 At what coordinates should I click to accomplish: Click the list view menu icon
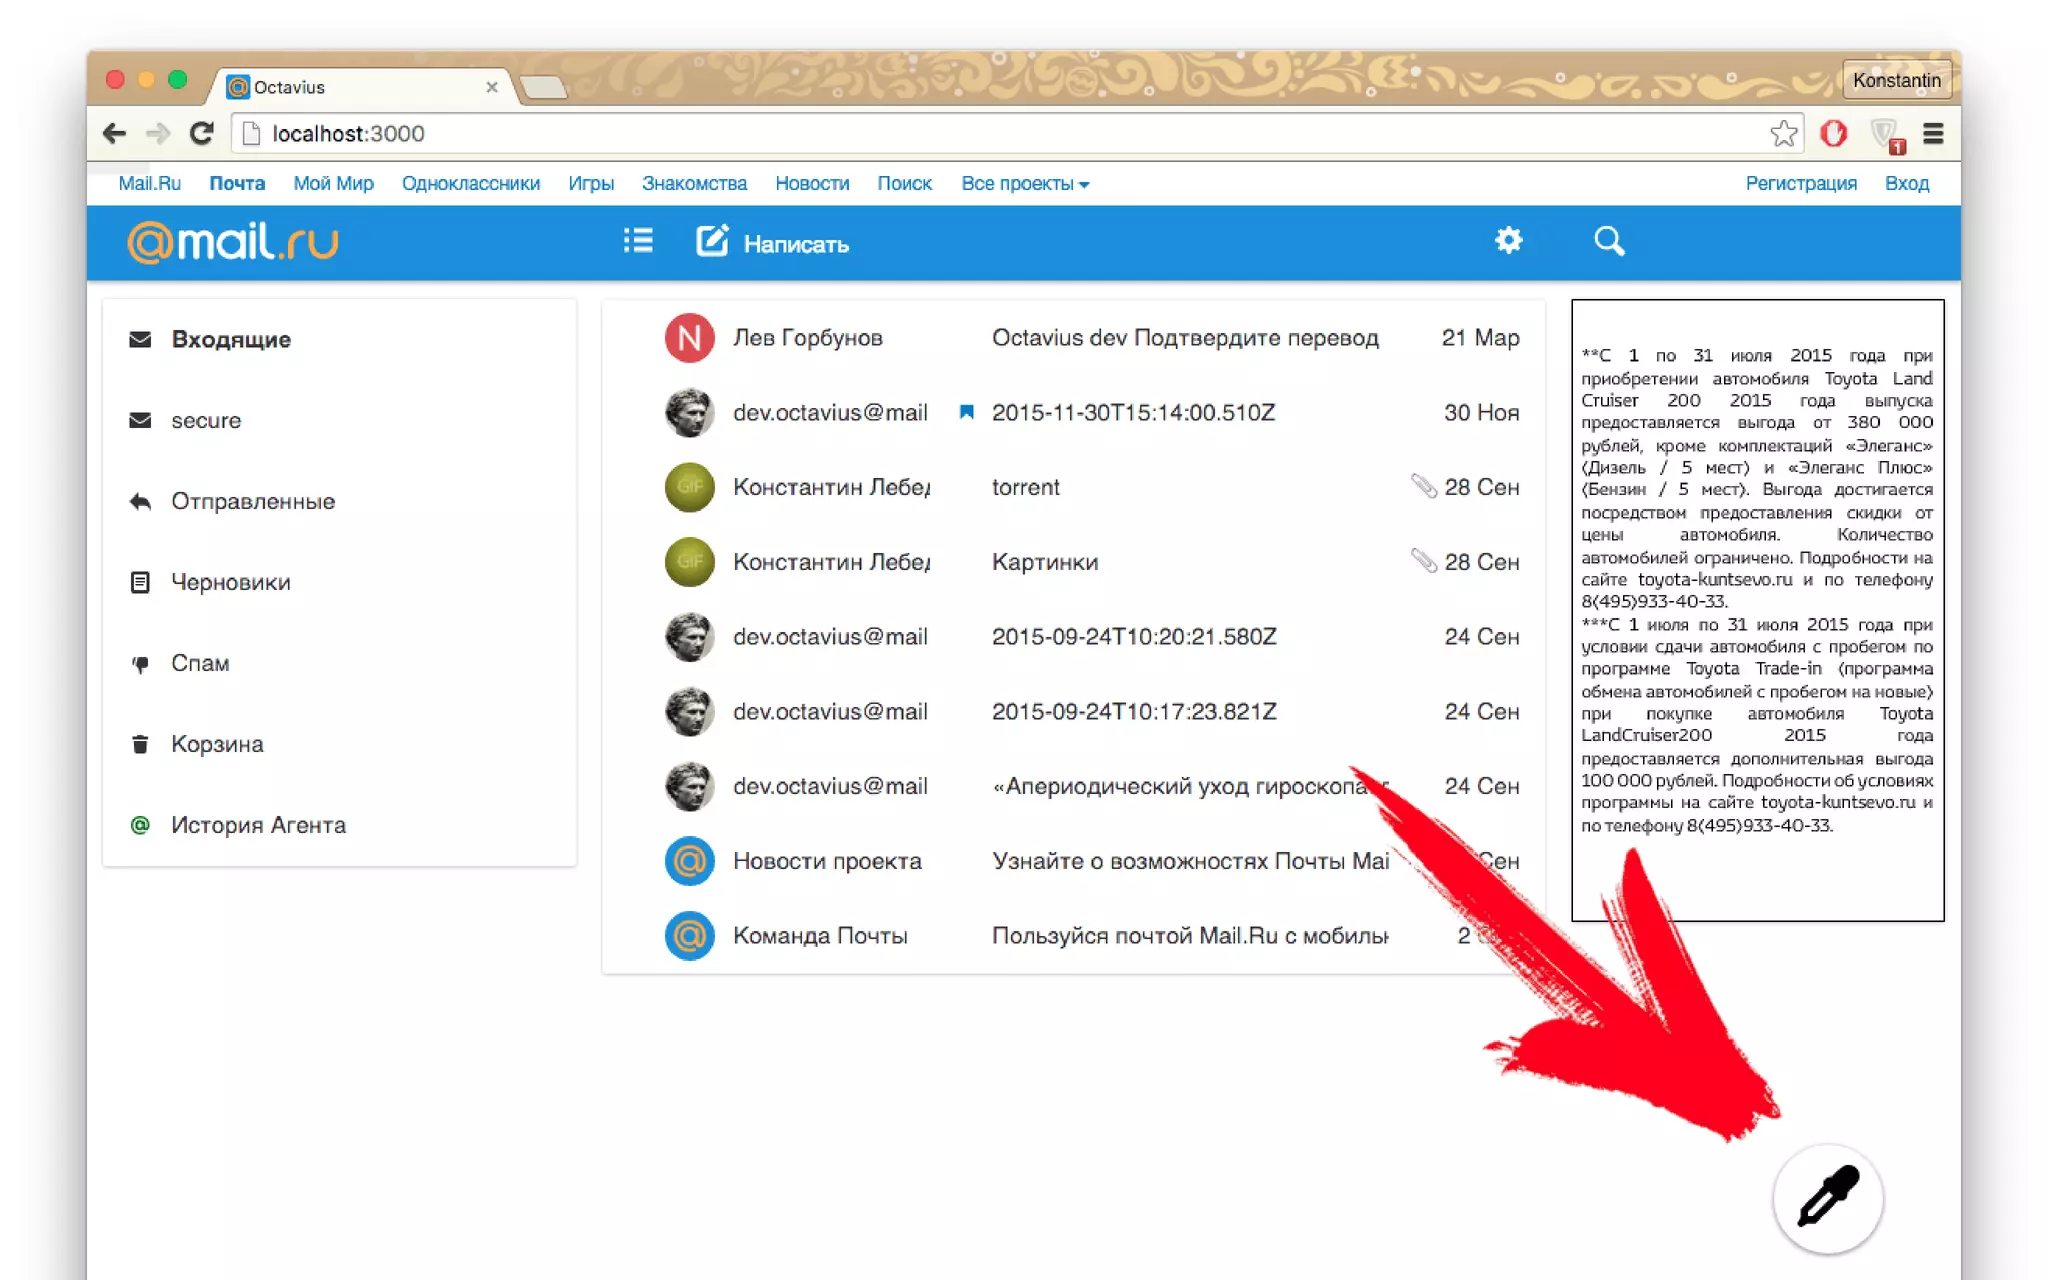click(x=638, y=241)
